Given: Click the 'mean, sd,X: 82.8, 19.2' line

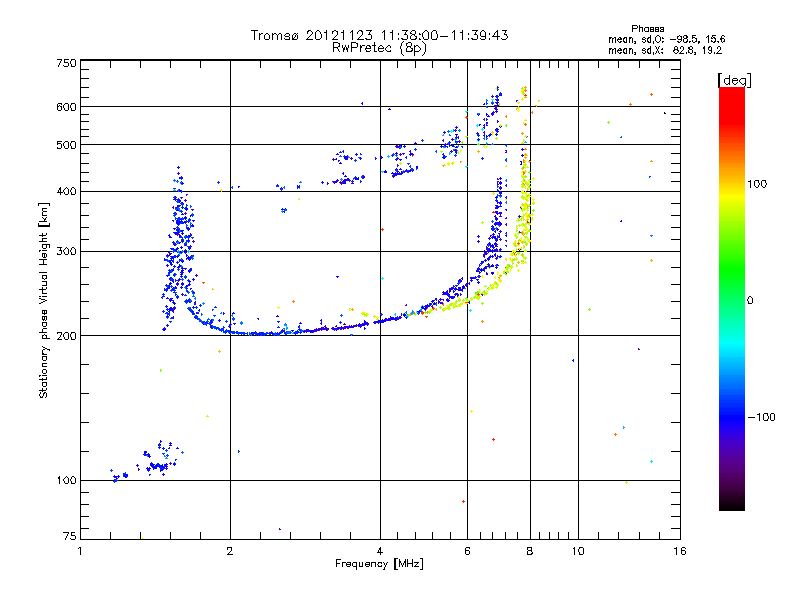Looking at the screenshot, I should click(x=665, y=50).
